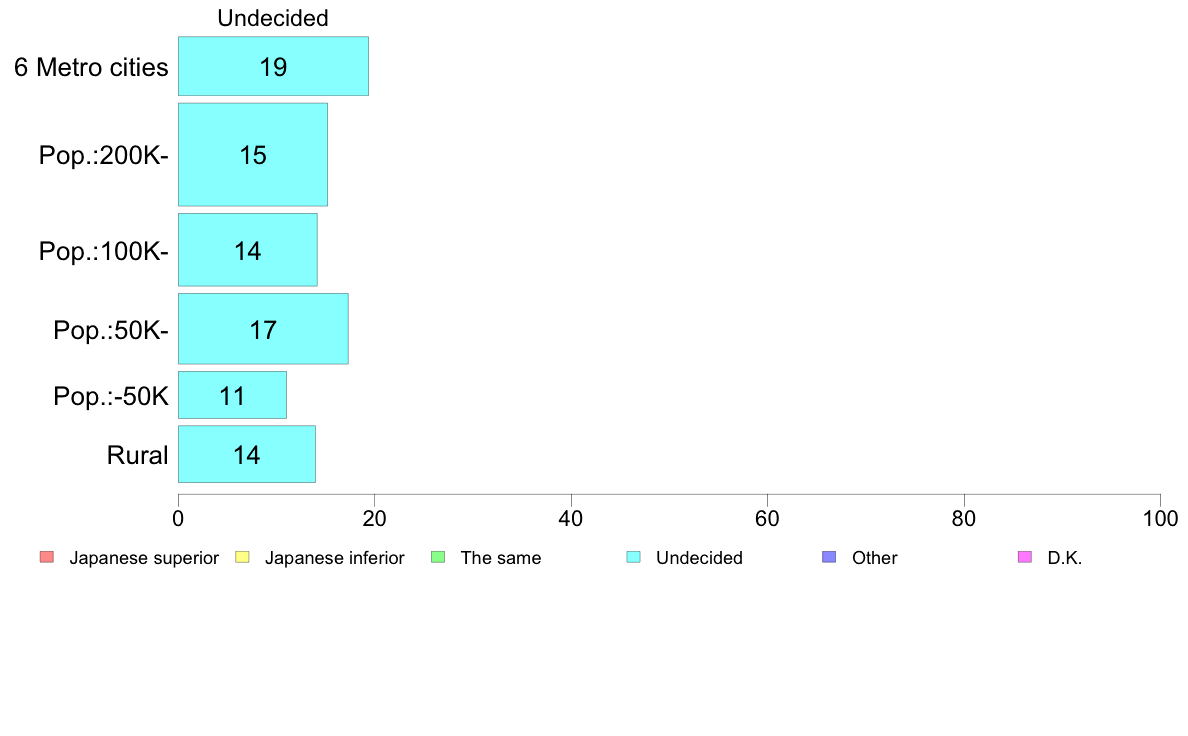Select the Pop.:100K- bar showing 14
1188x736 pixels.
[x=248, y=250]
